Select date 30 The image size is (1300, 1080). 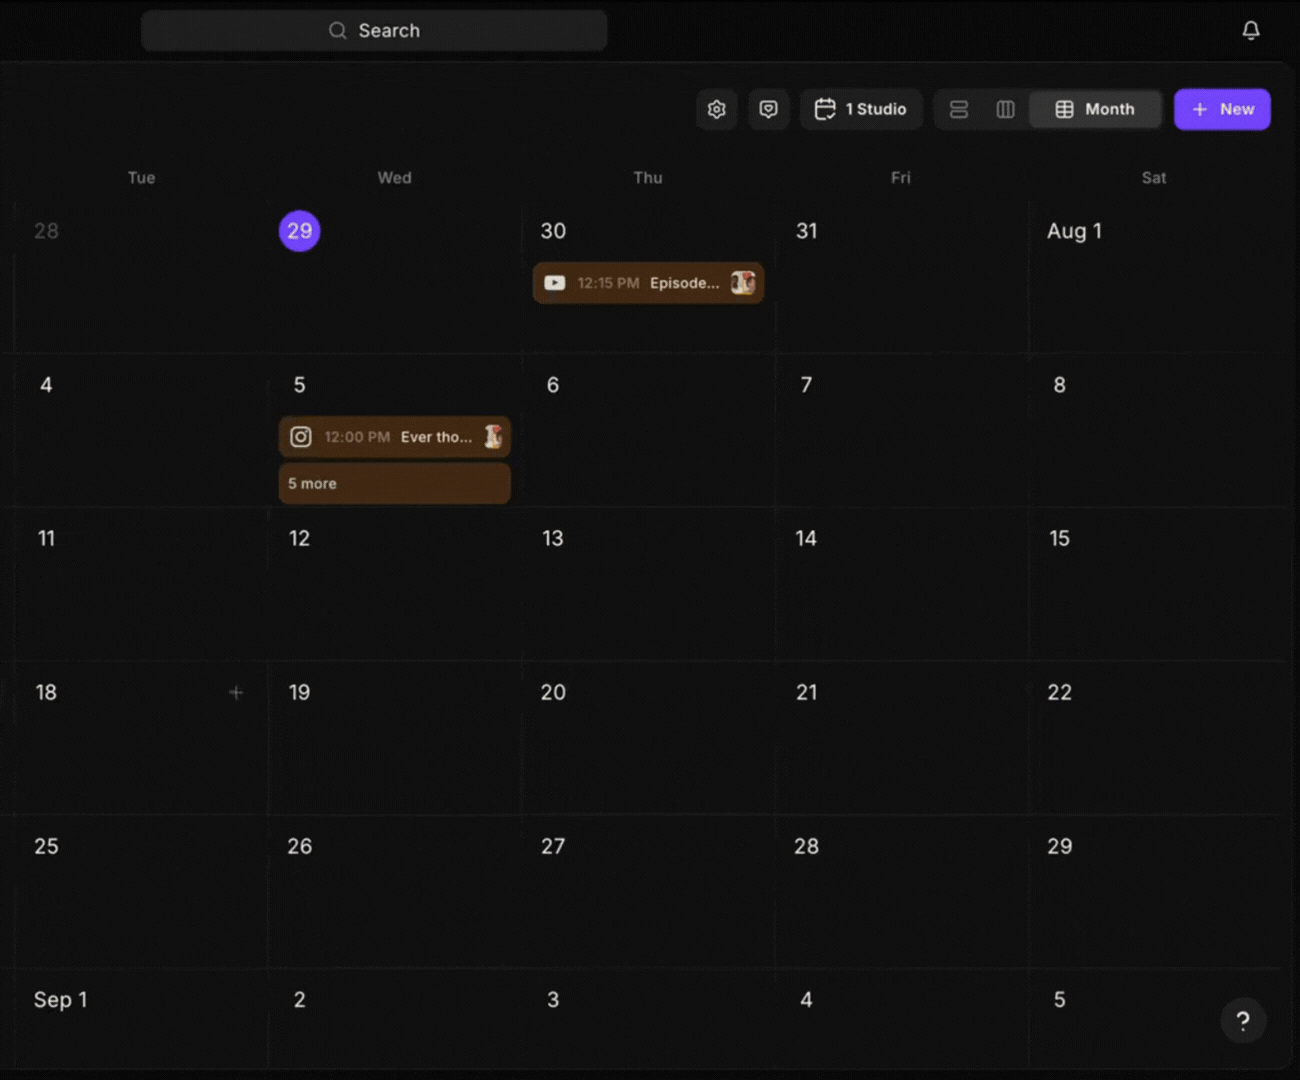(553, 231)
